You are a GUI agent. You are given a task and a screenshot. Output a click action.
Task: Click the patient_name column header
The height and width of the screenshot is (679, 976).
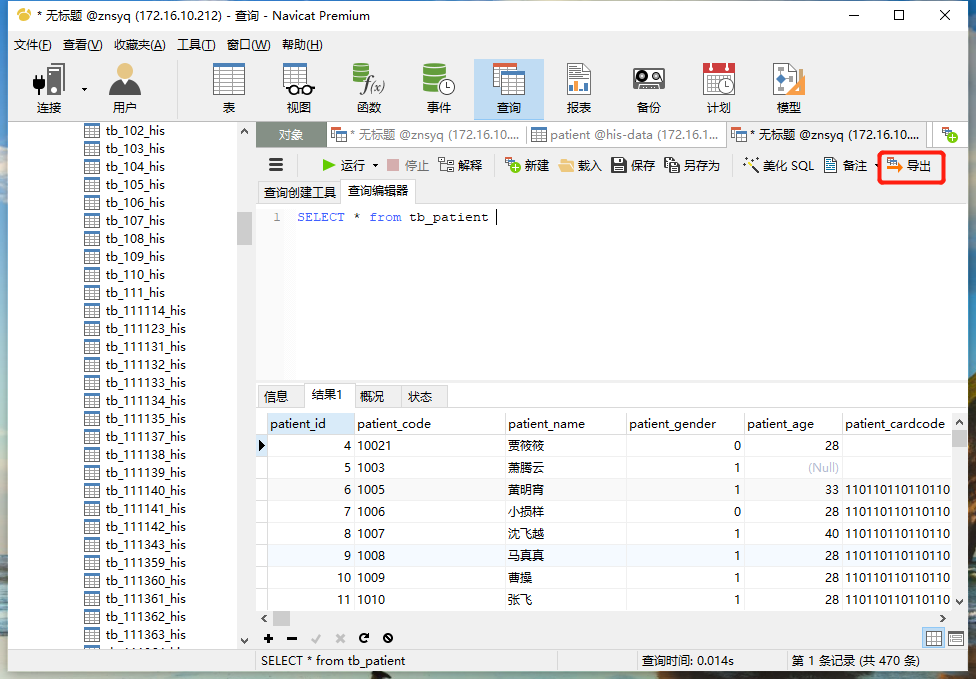click(x=566, y=424)
